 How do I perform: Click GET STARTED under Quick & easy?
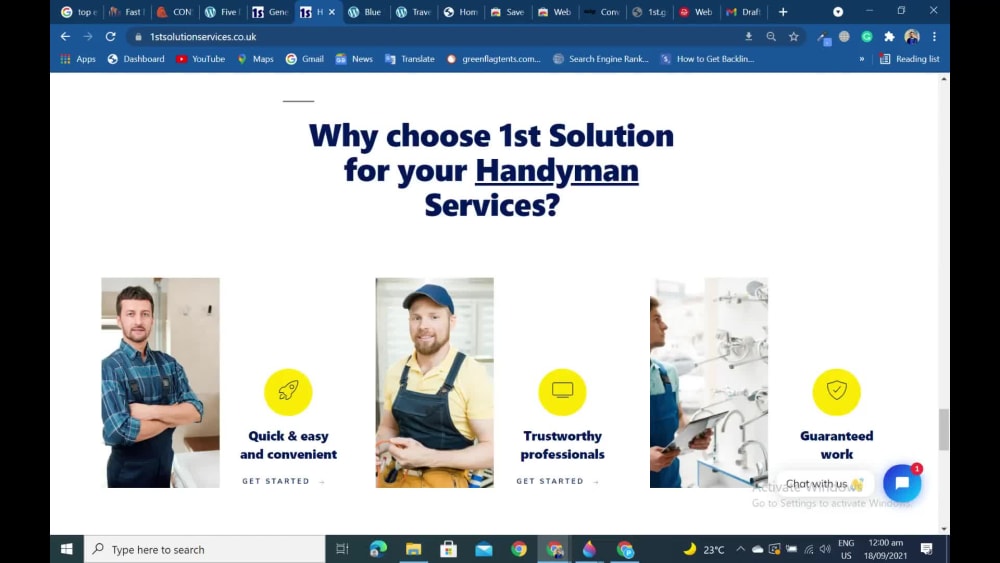[284, 481]
